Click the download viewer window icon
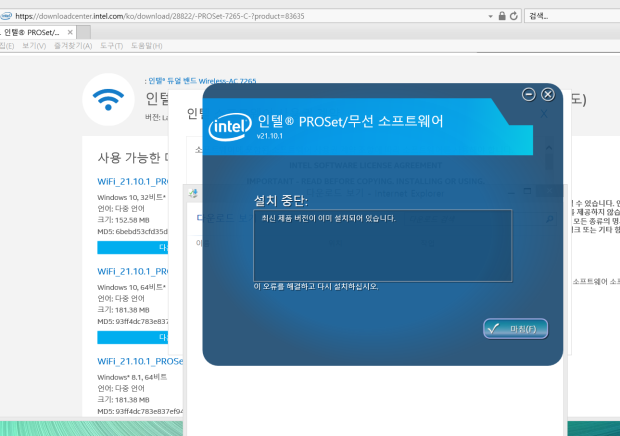 click(x=193, y=193)
